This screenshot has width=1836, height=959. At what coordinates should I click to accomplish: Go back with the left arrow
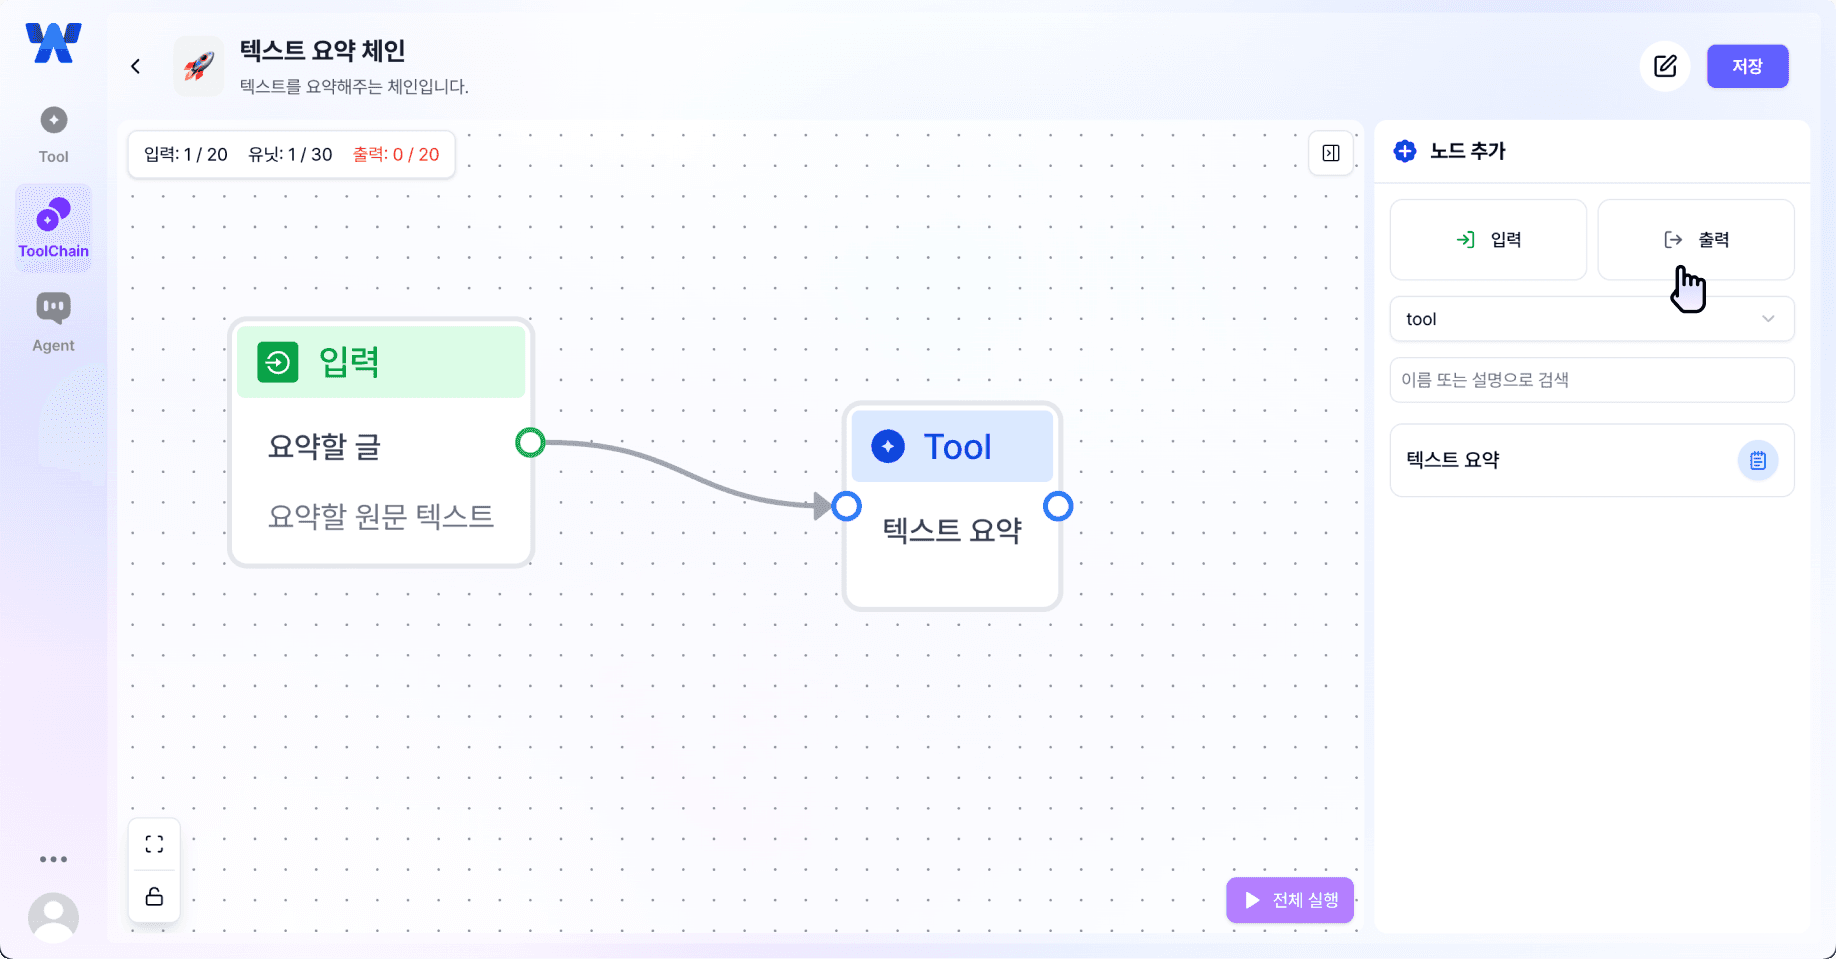point(136,67)
